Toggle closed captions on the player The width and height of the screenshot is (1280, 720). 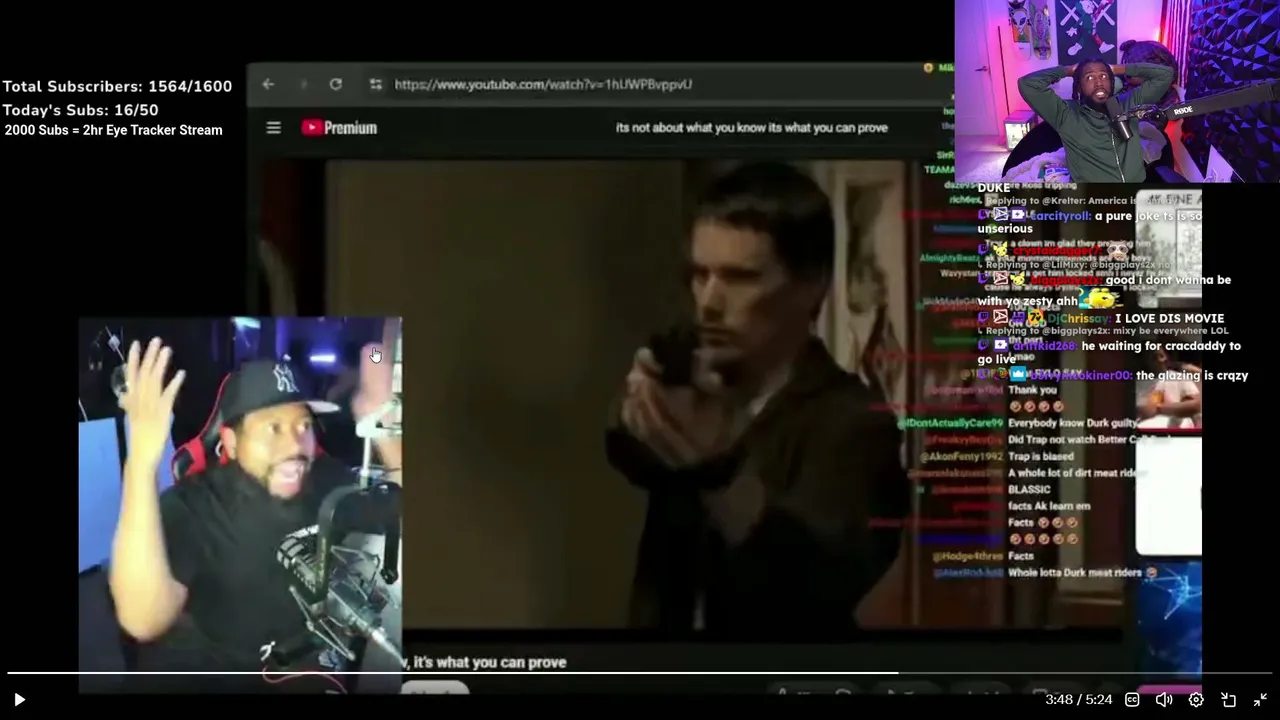click(x=1132, y=700)
